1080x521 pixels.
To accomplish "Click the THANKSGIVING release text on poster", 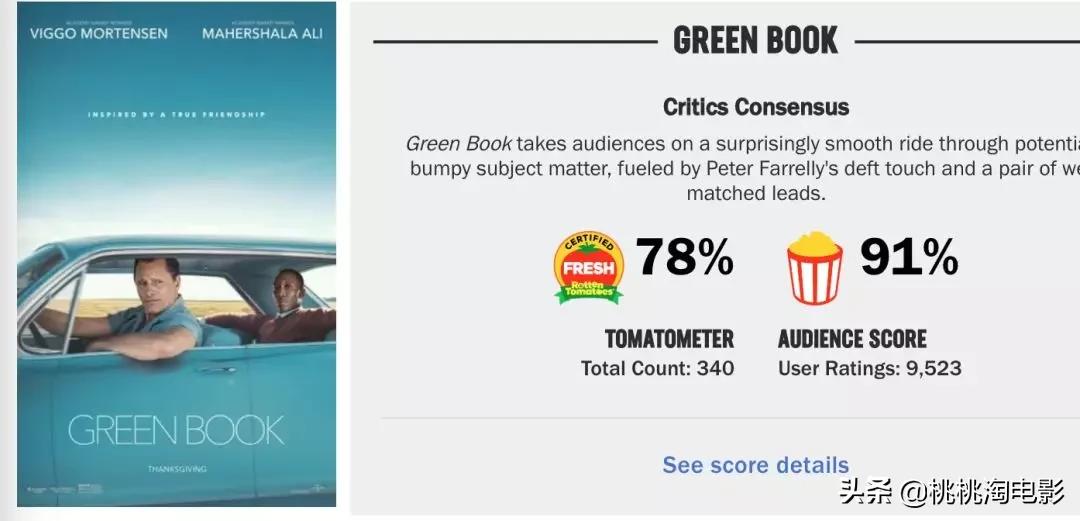I will 176,468.
